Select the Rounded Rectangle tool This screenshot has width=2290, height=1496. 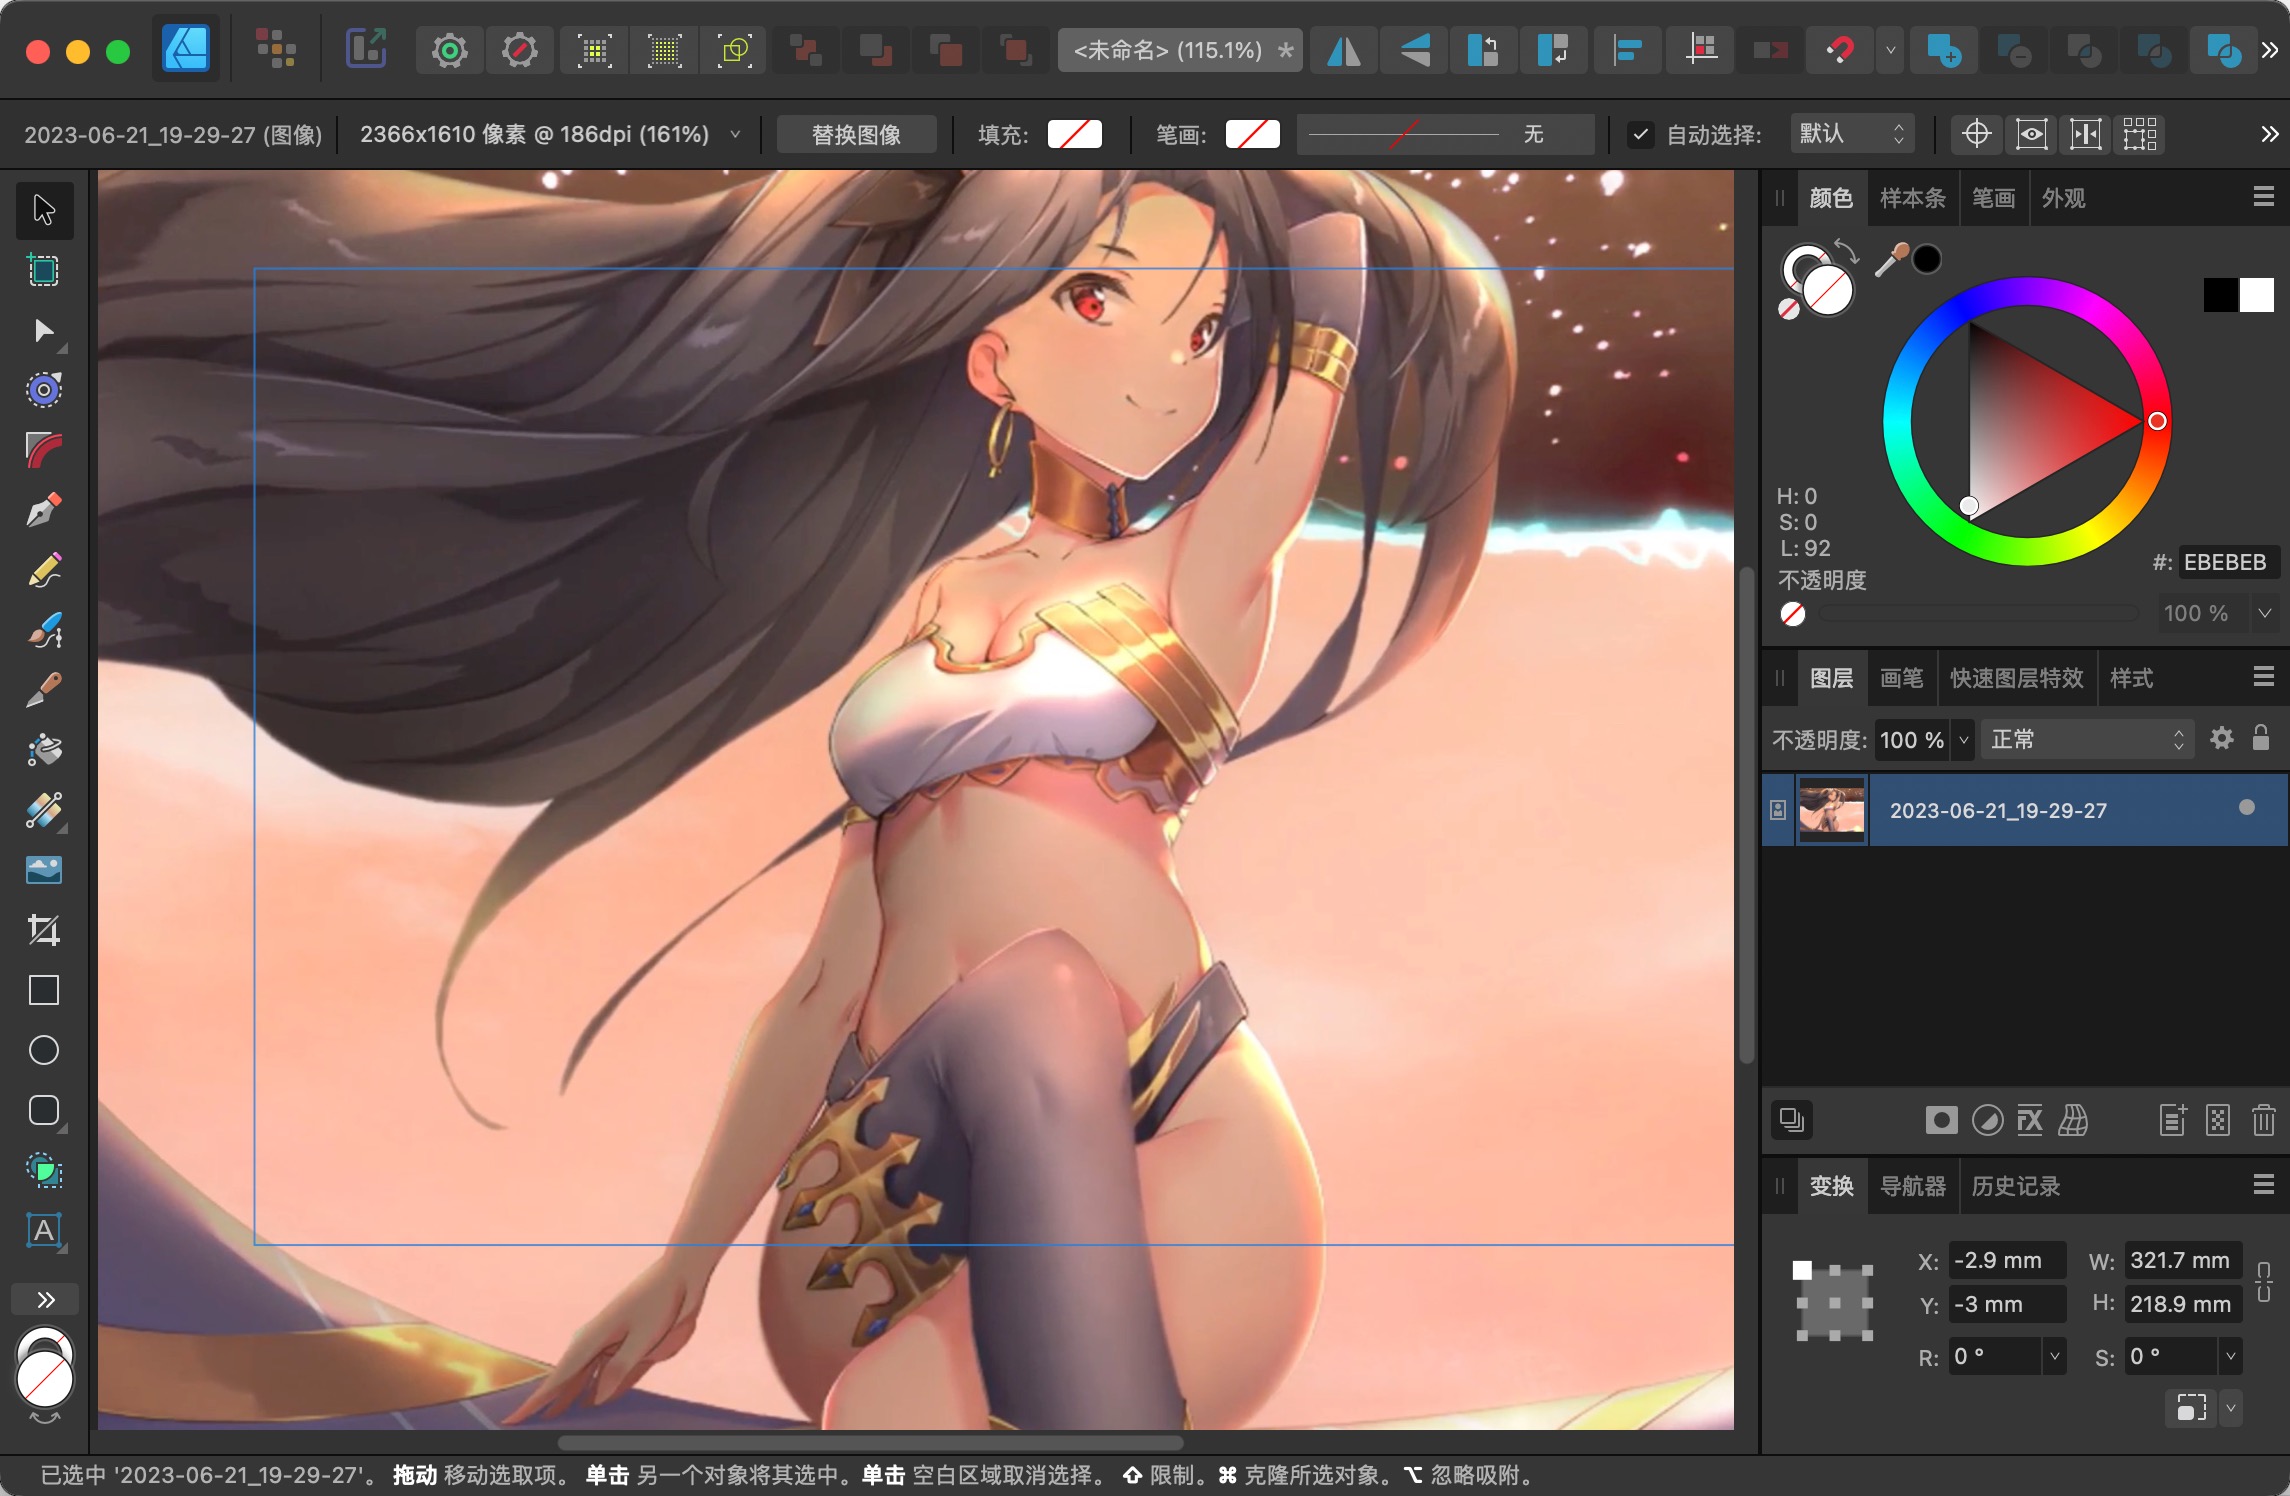(44, 1110)
